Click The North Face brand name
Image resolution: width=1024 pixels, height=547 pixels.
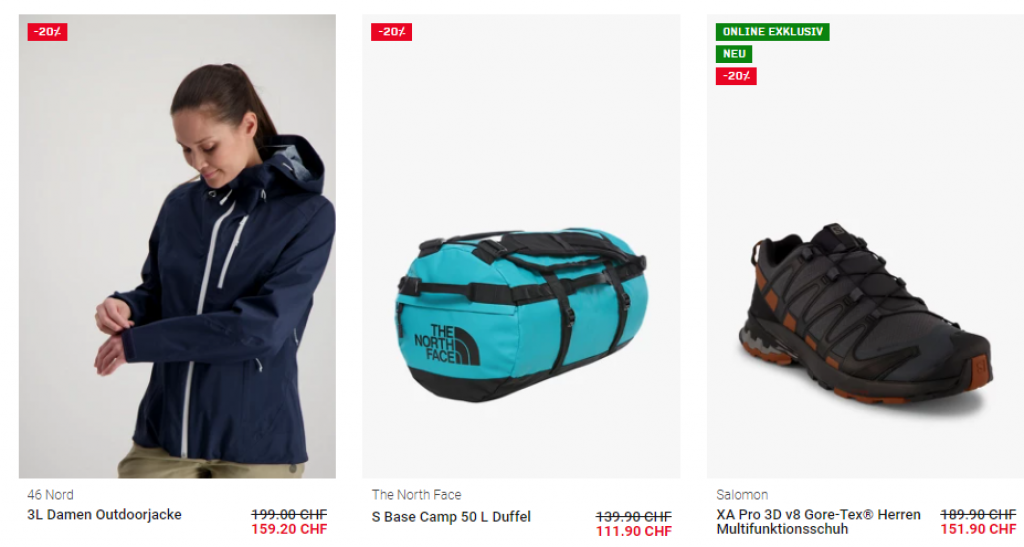416,495
